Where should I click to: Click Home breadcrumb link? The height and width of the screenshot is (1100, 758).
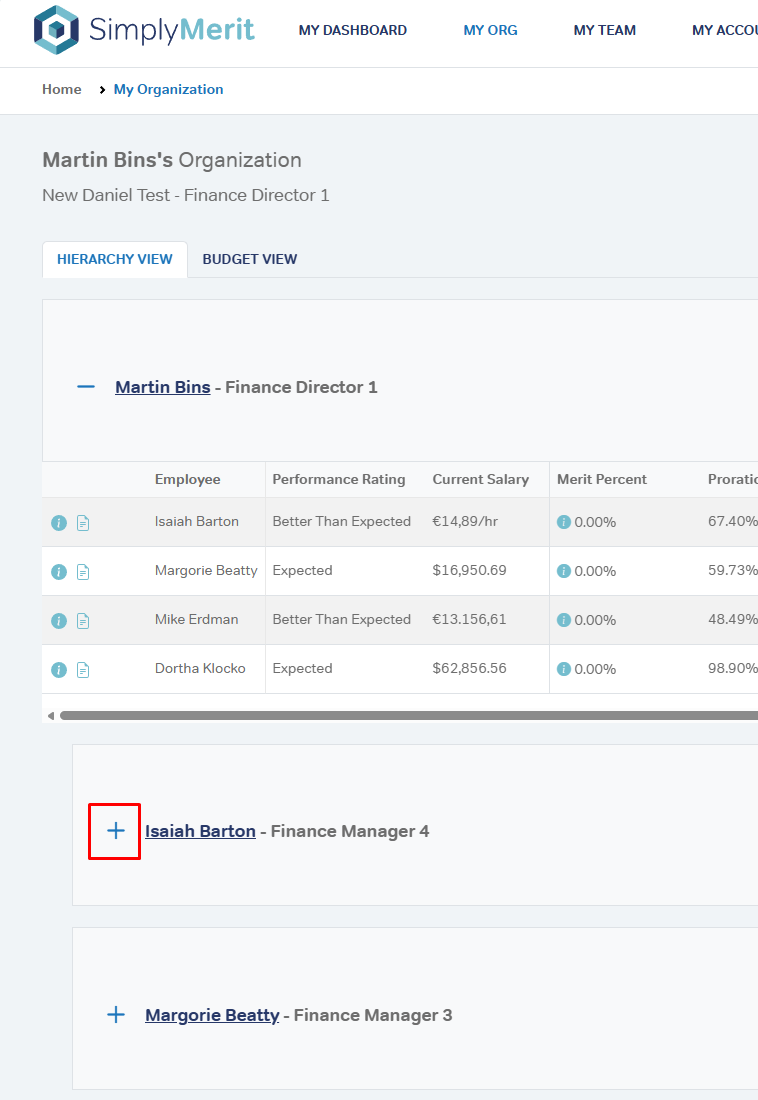pyautogui.click(x=62, y=90)
